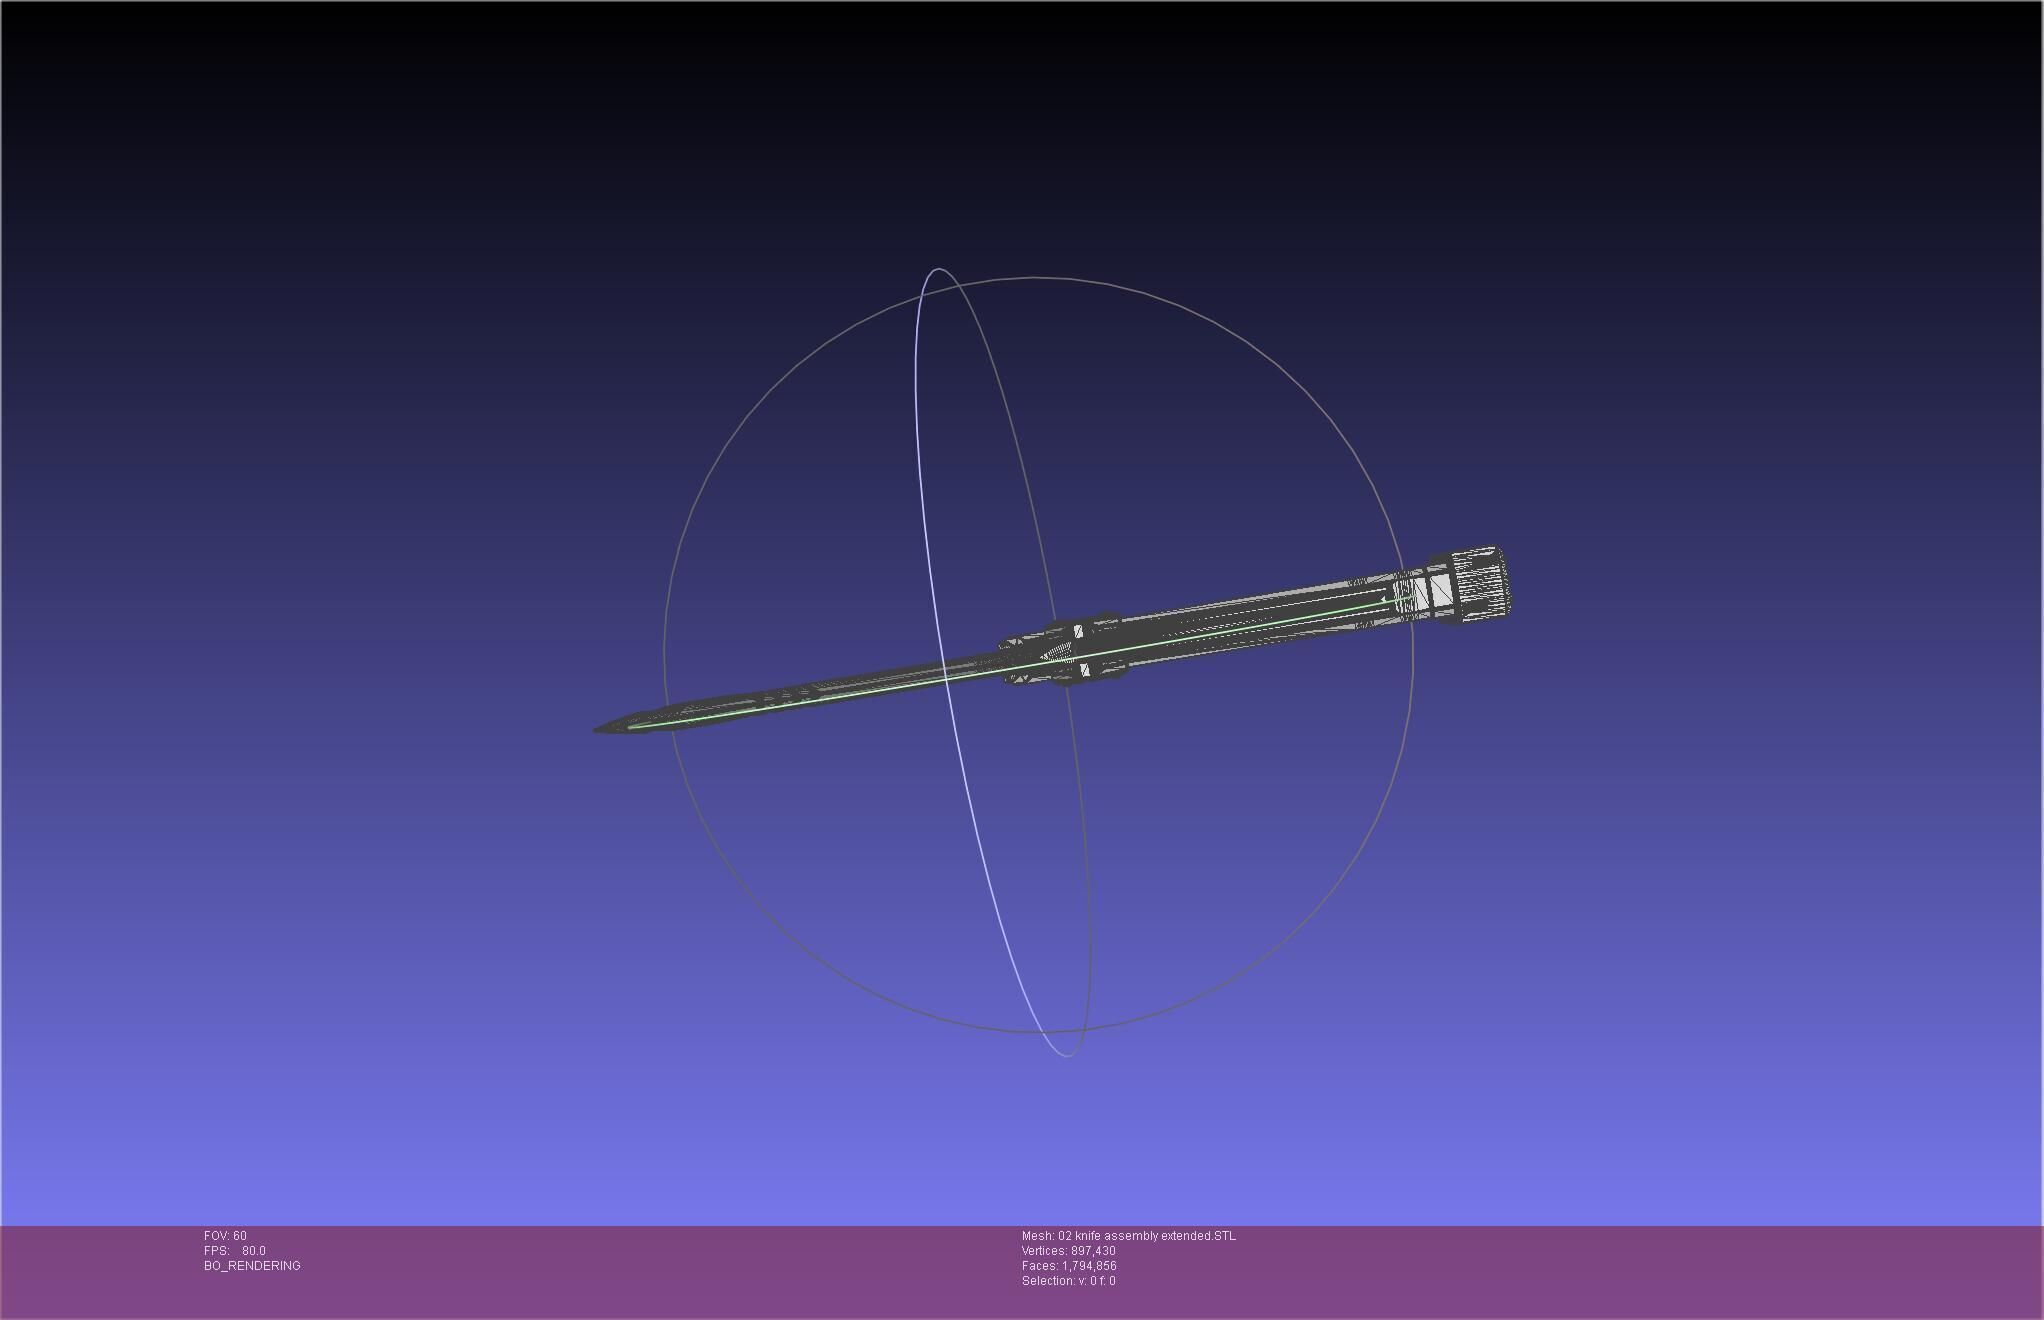Screen dimensions: 2044x1320
Task: Click the Faces: 1,794,856 count
Action: 1069,1266
